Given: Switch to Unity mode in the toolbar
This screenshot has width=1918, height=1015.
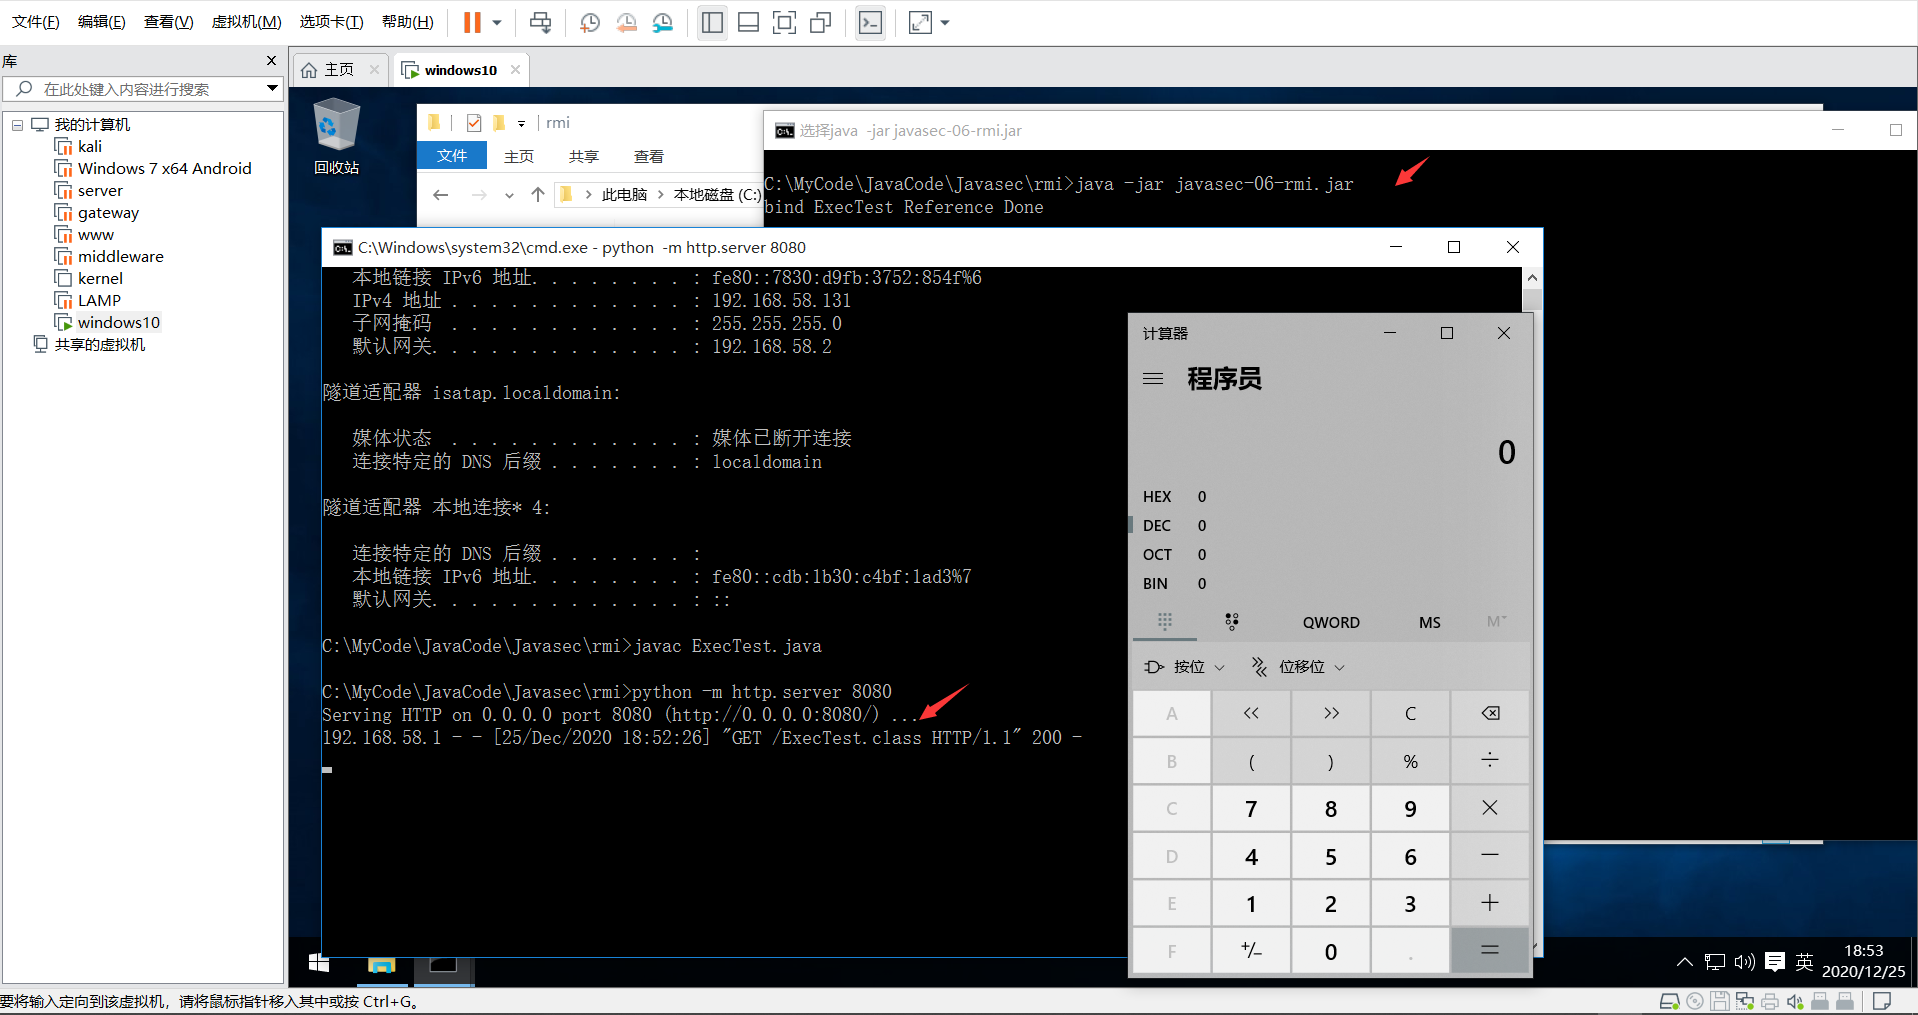Looking at the screenshot, I should [x=821, y=22].
